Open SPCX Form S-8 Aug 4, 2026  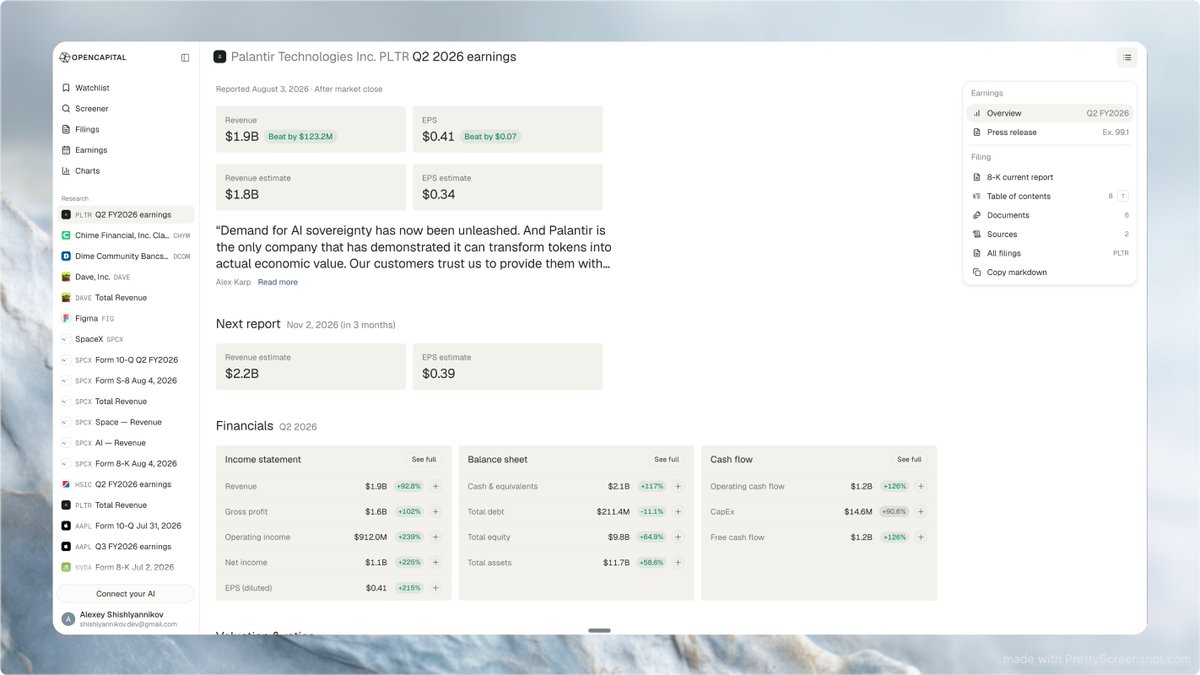[125, 381]
